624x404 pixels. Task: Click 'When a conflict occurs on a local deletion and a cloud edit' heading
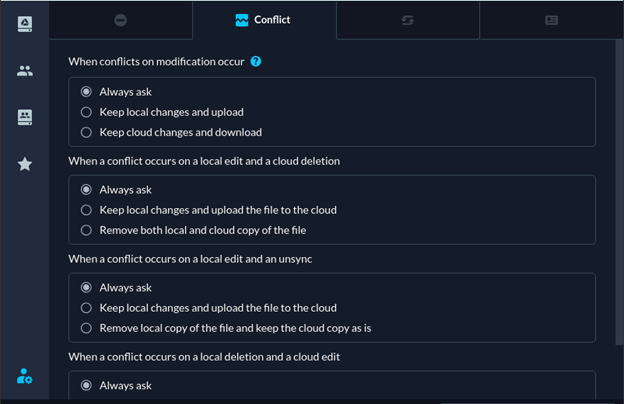[204, 357]
